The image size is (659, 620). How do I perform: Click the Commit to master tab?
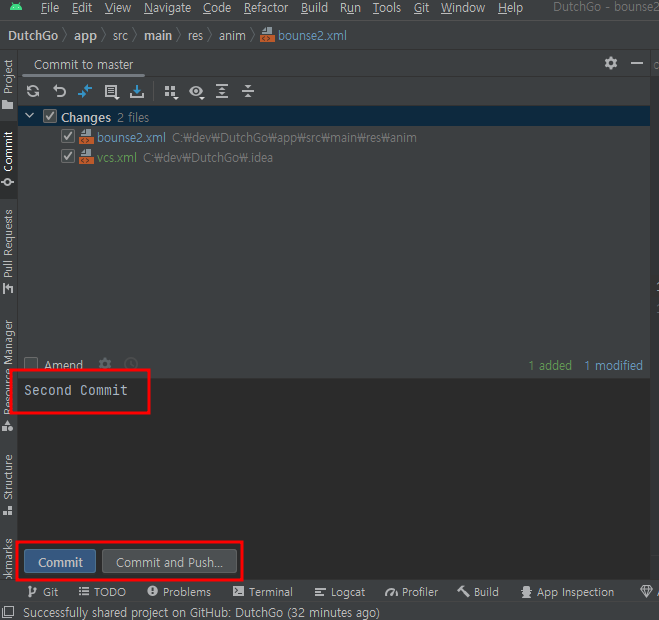[84, 64]
